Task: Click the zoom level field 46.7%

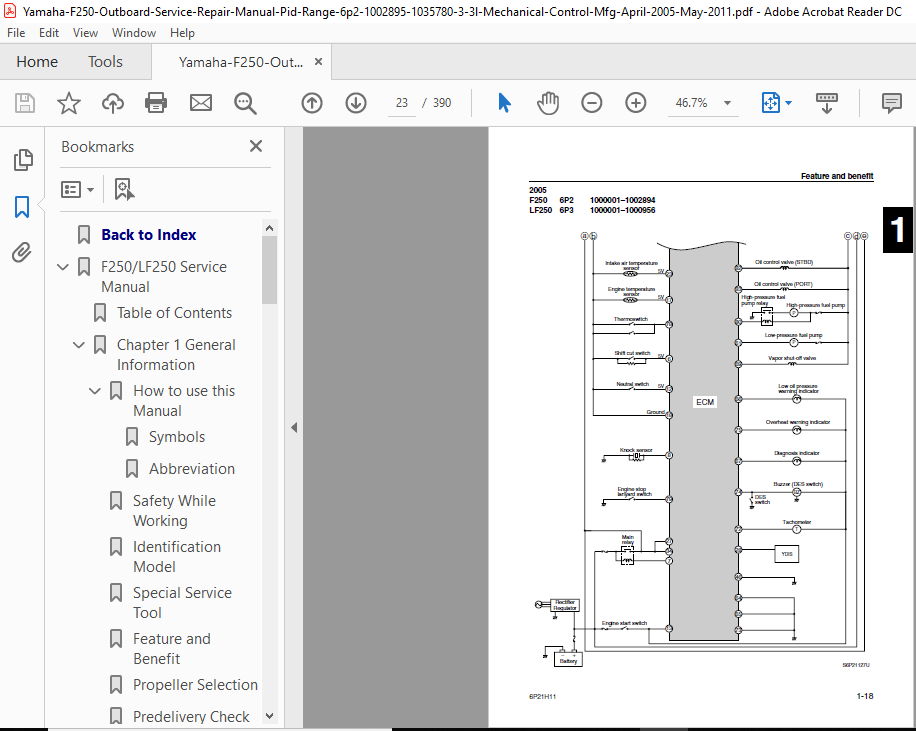Action: click(692, 103)
